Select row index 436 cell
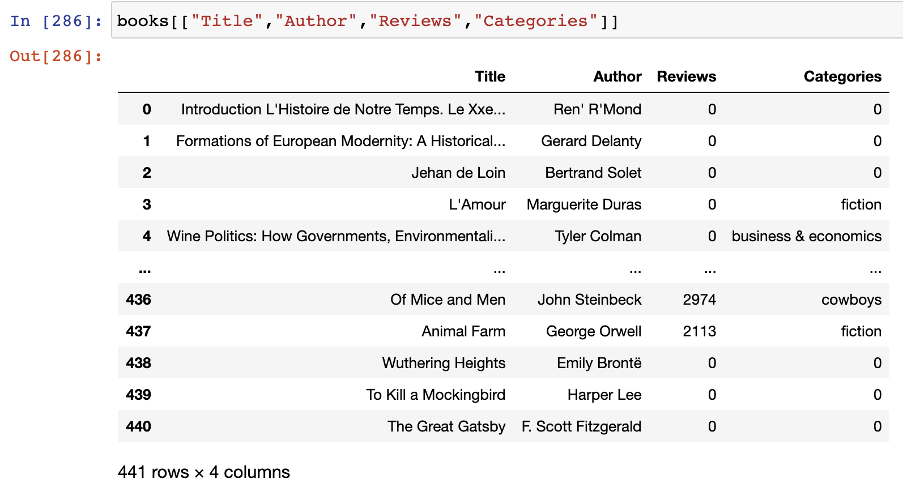904x488 pixels. [138, 299]
